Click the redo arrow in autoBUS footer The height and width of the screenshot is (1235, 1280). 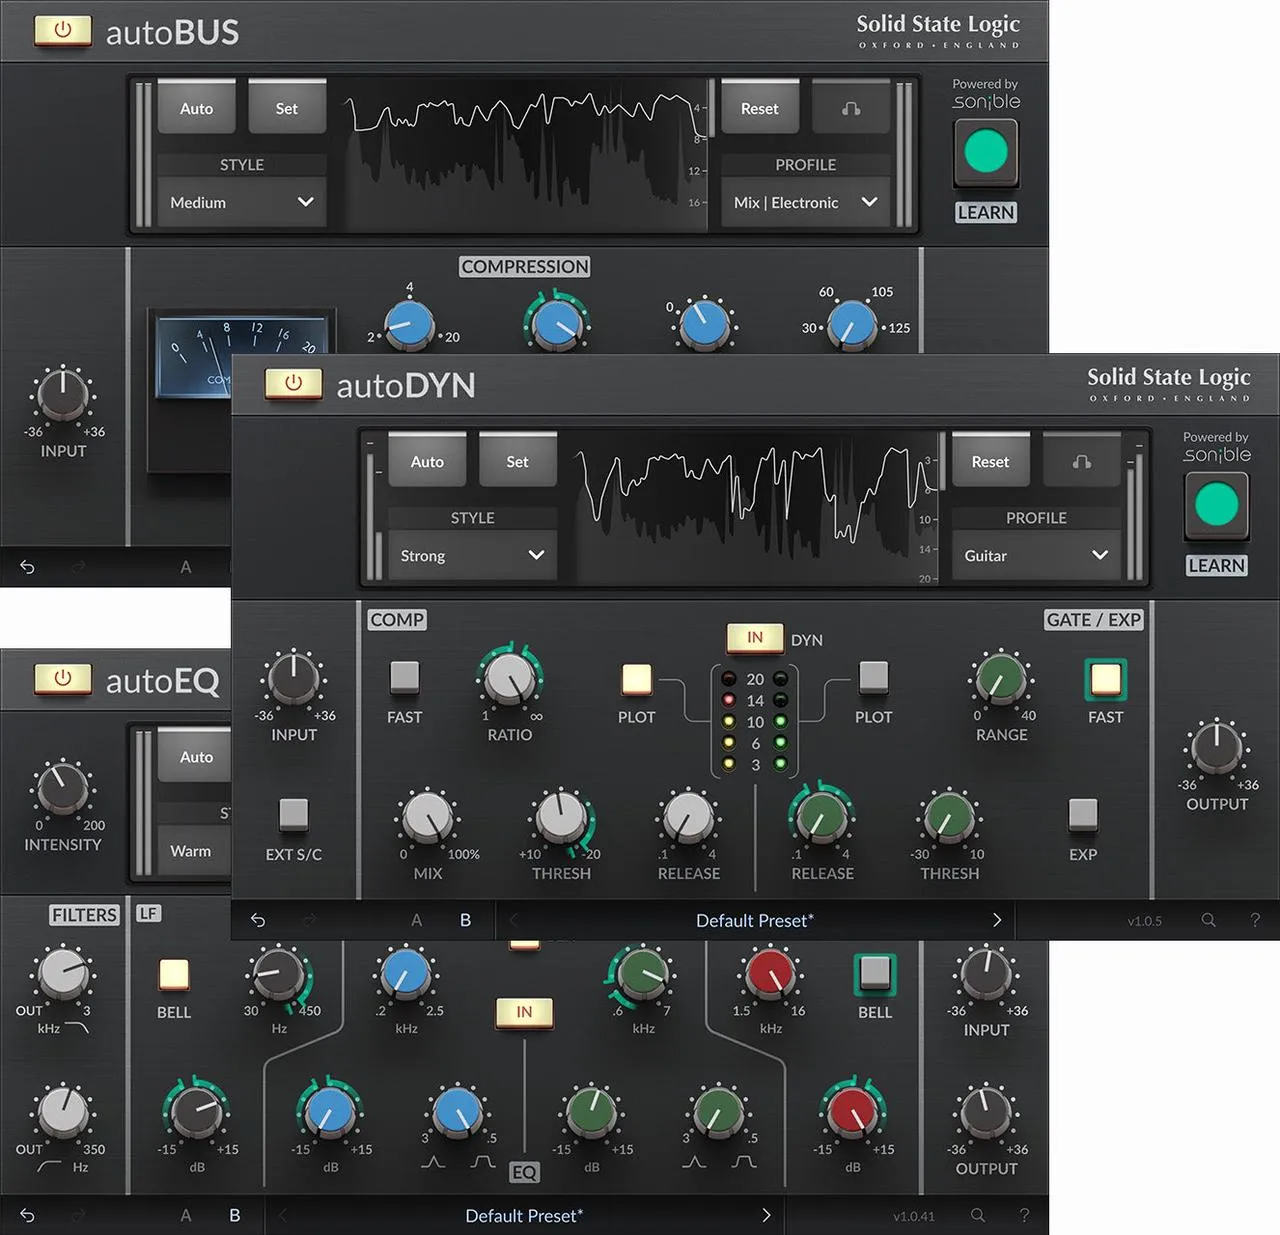coord(78,567)
